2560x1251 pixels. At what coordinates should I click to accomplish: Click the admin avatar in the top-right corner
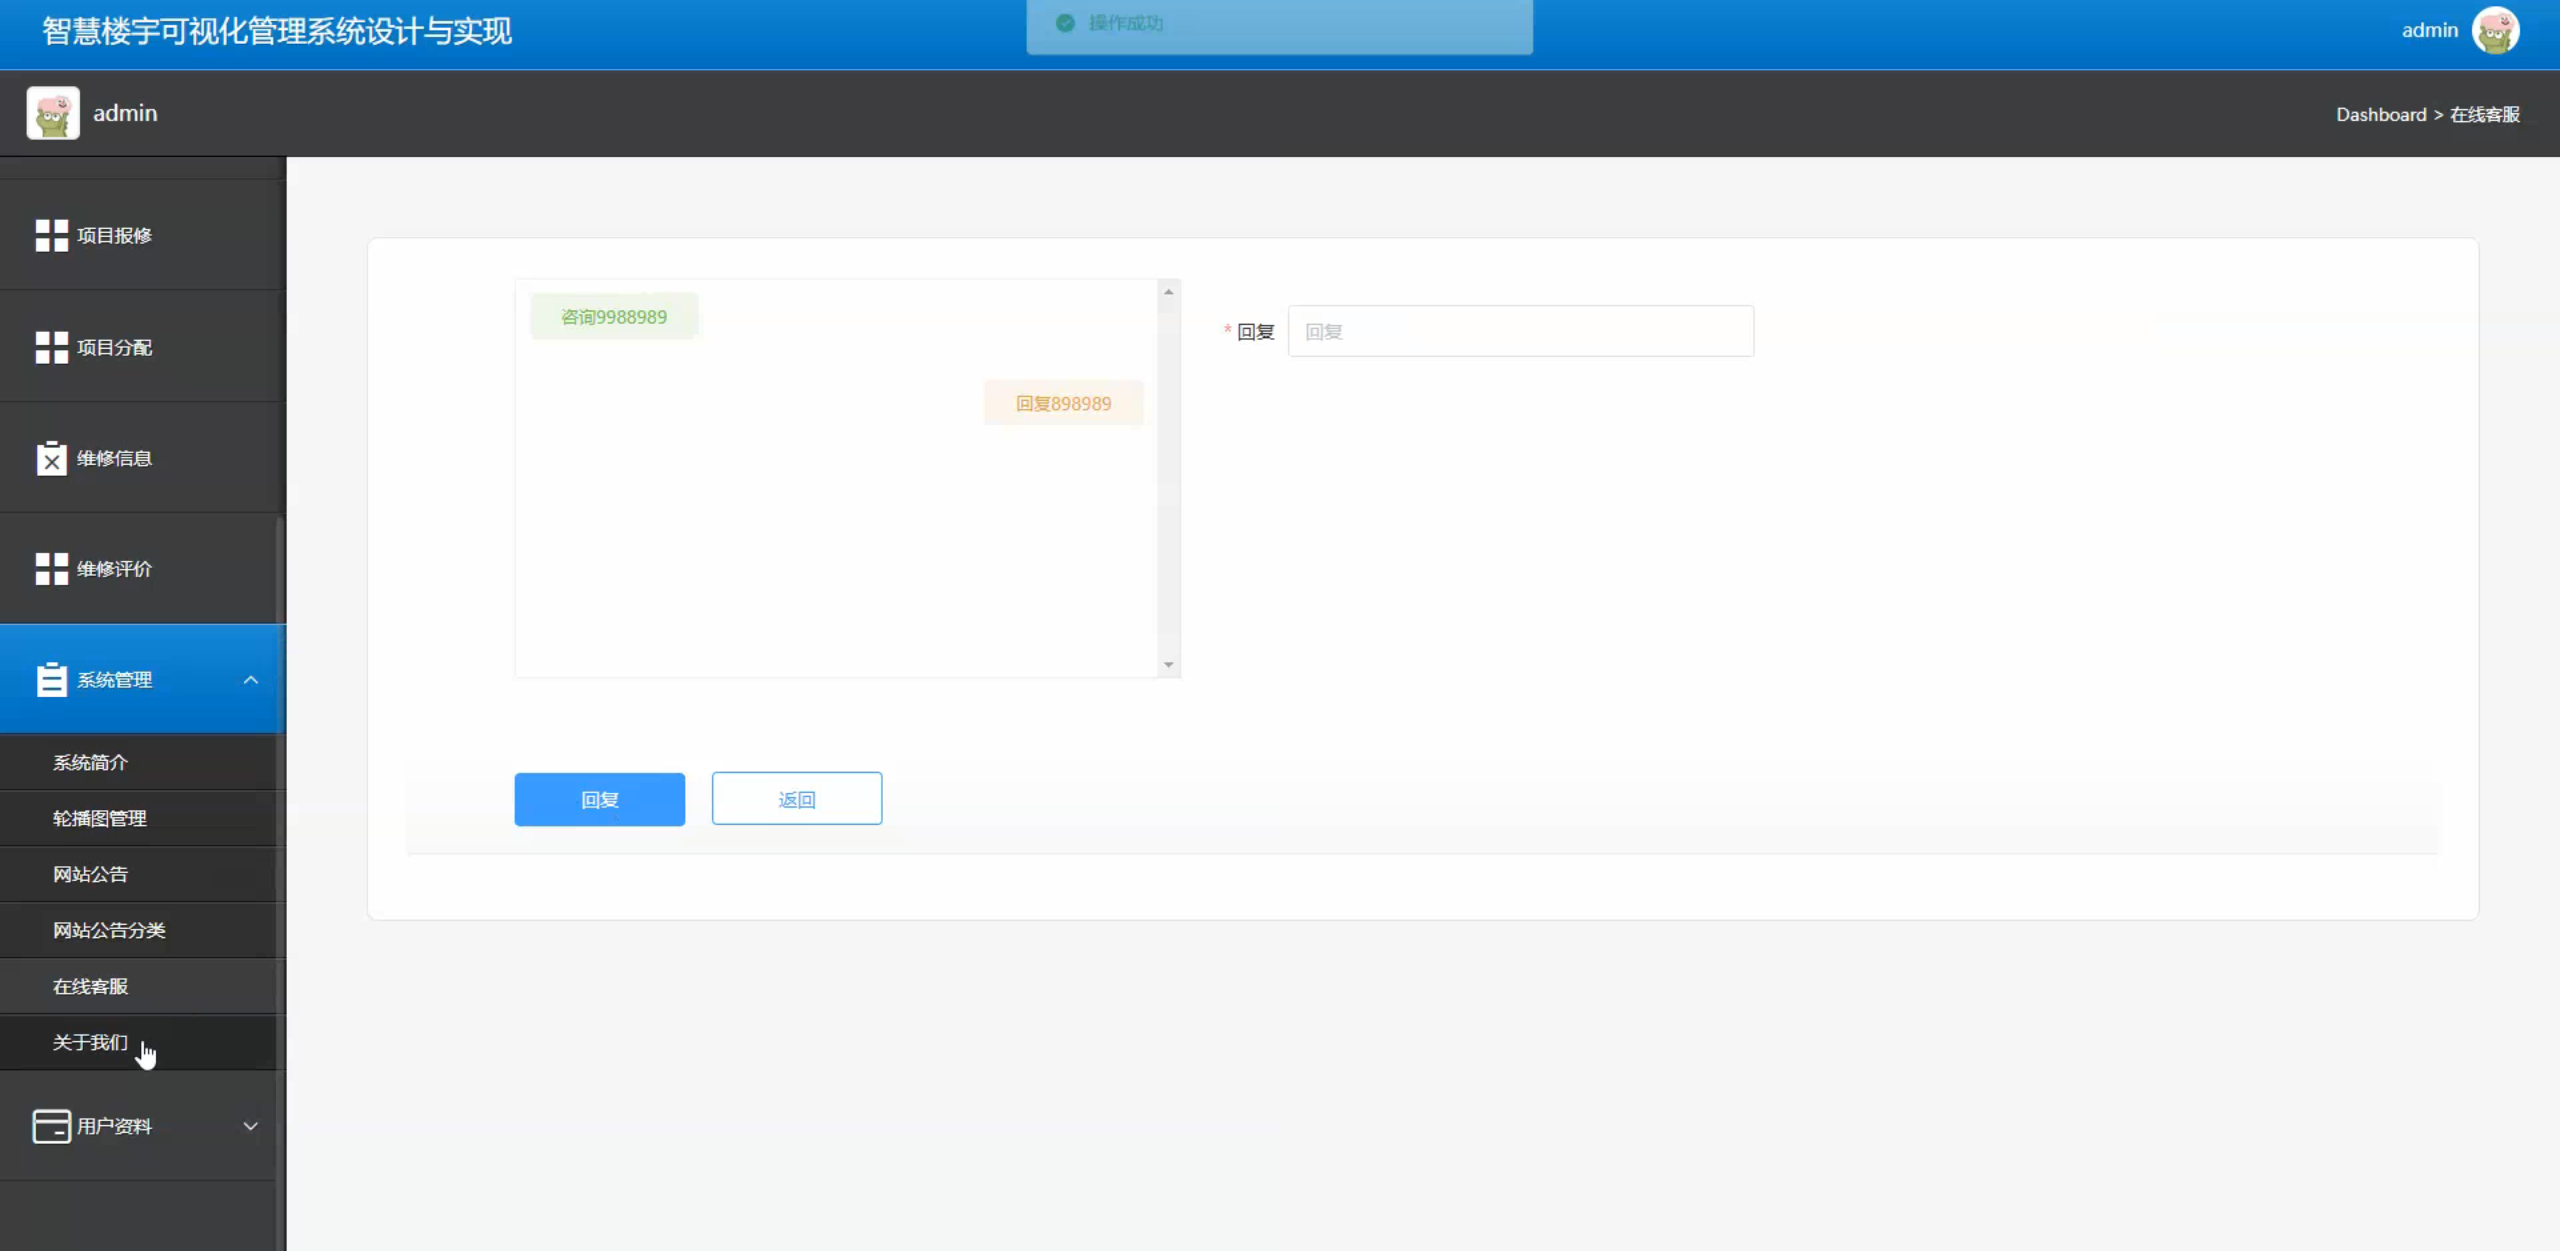pyautogui.click(x=2495, y=30)
